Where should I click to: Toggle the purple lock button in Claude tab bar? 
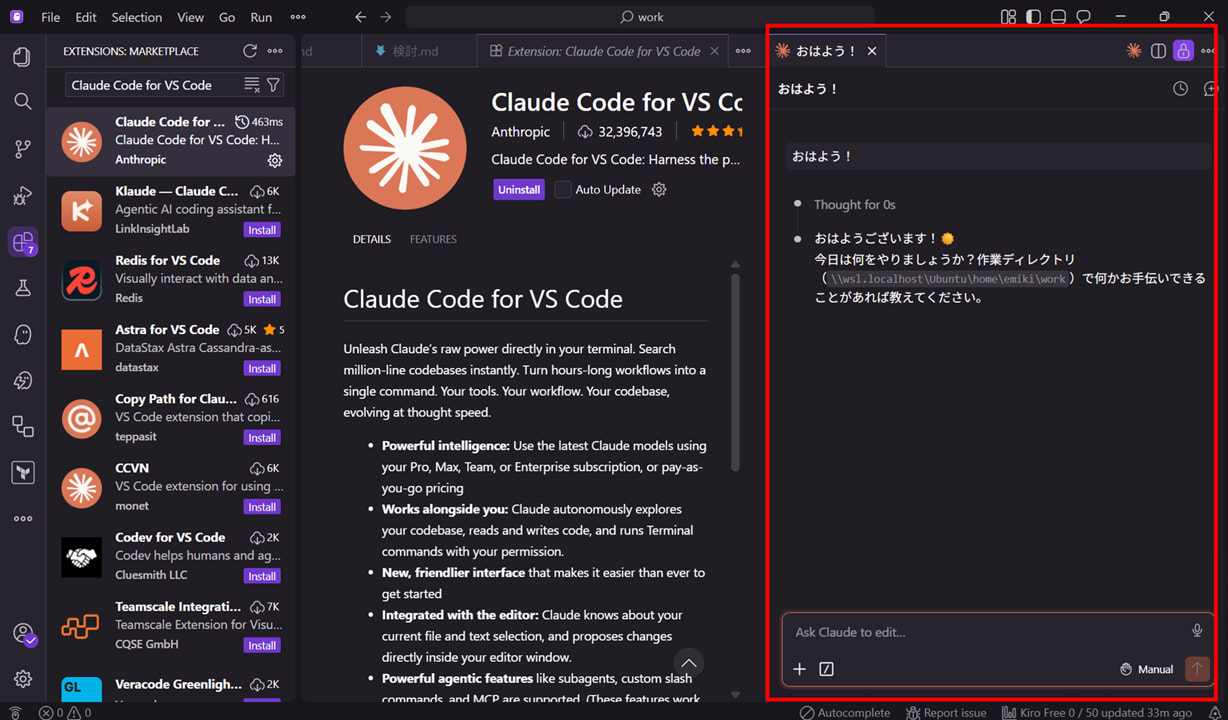tap(1184, 51)
